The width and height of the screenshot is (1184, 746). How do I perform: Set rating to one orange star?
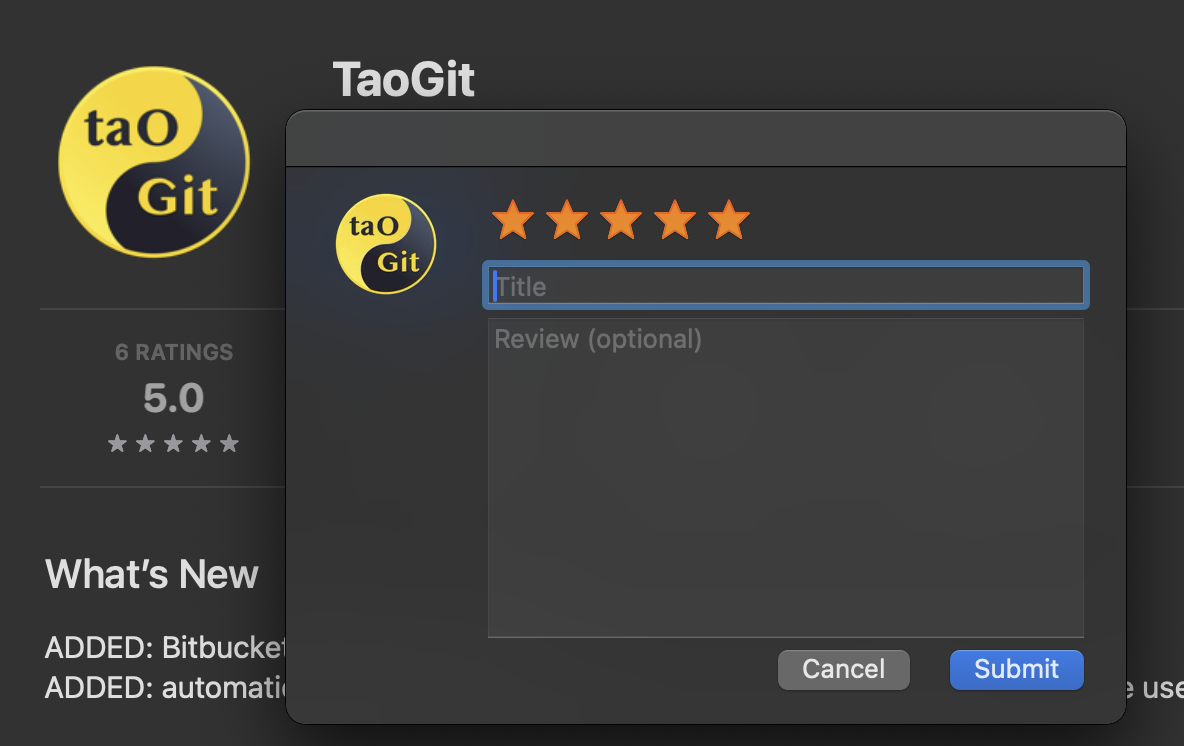[x=513, y=220]
